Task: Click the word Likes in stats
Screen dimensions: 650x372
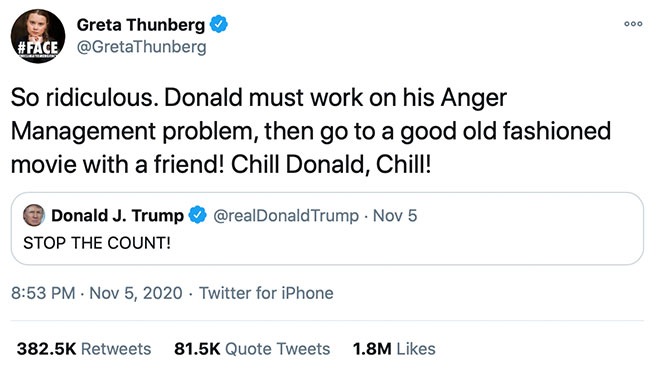Action: pos(416,349)
